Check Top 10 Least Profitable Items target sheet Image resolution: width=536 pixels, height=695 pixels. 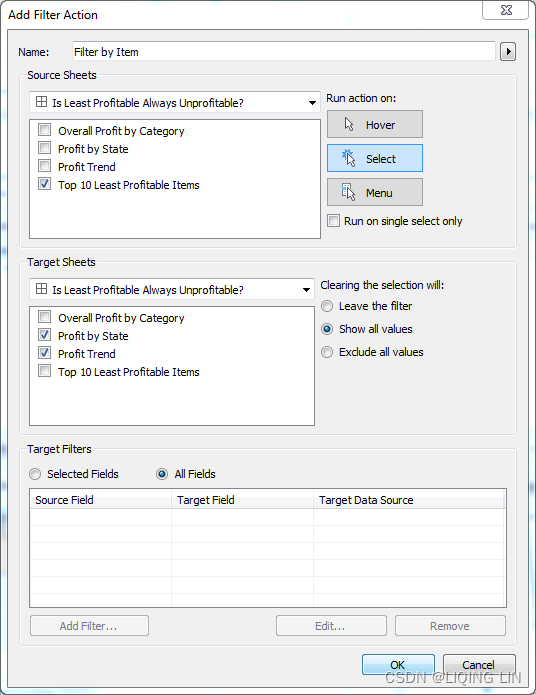[44, 371]
